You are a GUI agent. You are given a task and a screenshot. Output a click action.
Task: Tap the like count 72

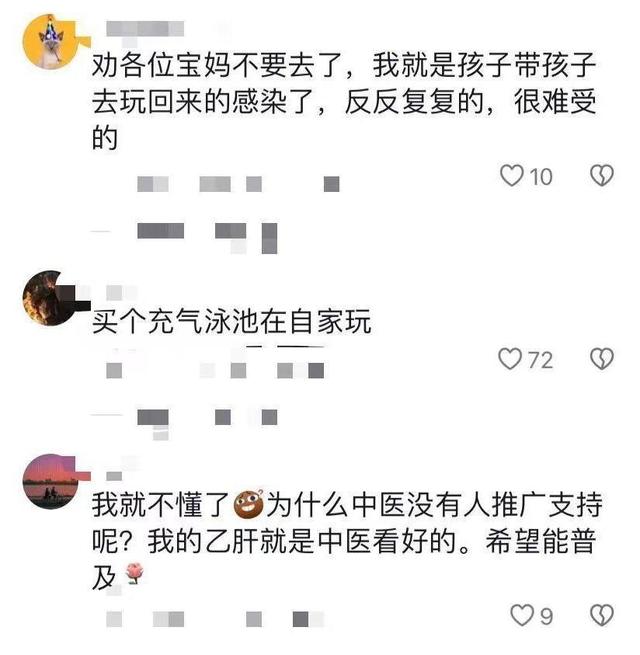click(540, 360)
